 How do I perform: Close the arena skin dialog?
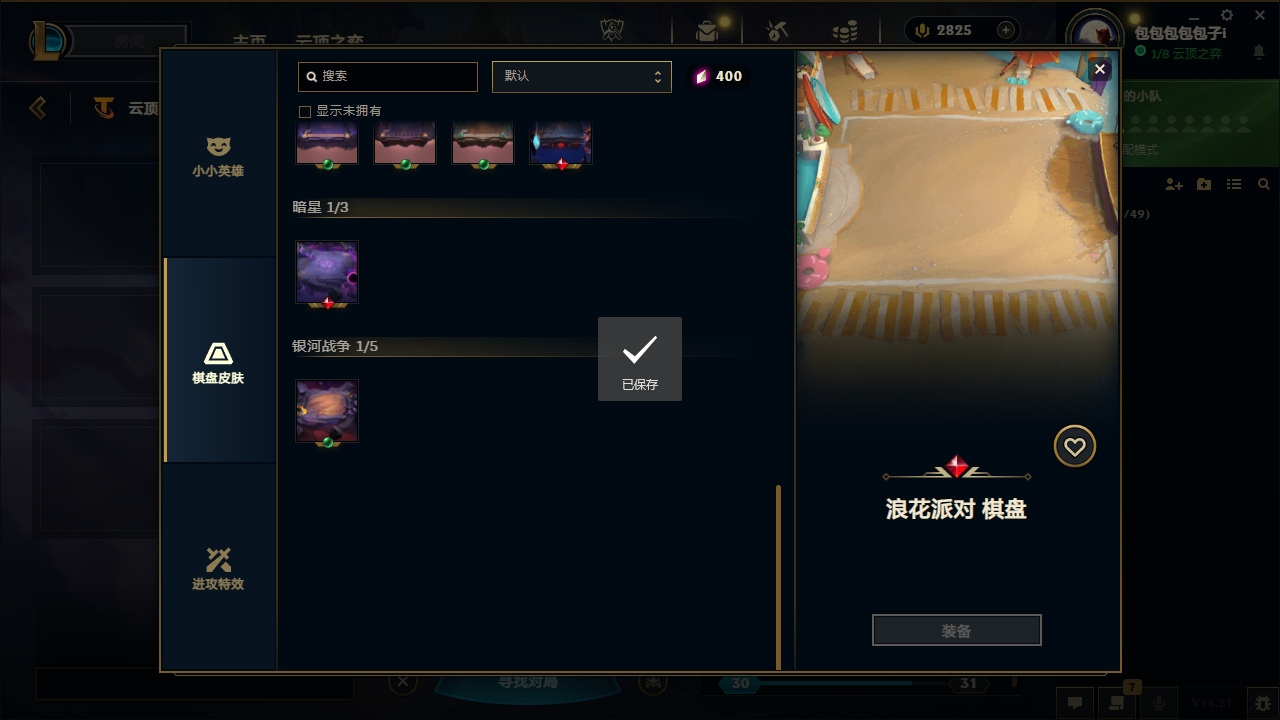point(1100,69)
